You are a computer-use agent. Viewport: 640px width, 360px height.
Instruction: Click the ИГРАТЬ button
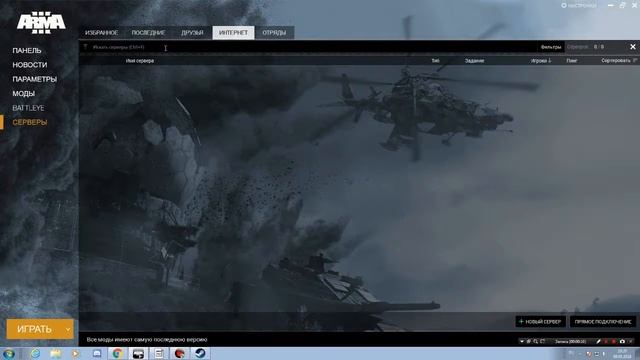(x=34, y=329)
